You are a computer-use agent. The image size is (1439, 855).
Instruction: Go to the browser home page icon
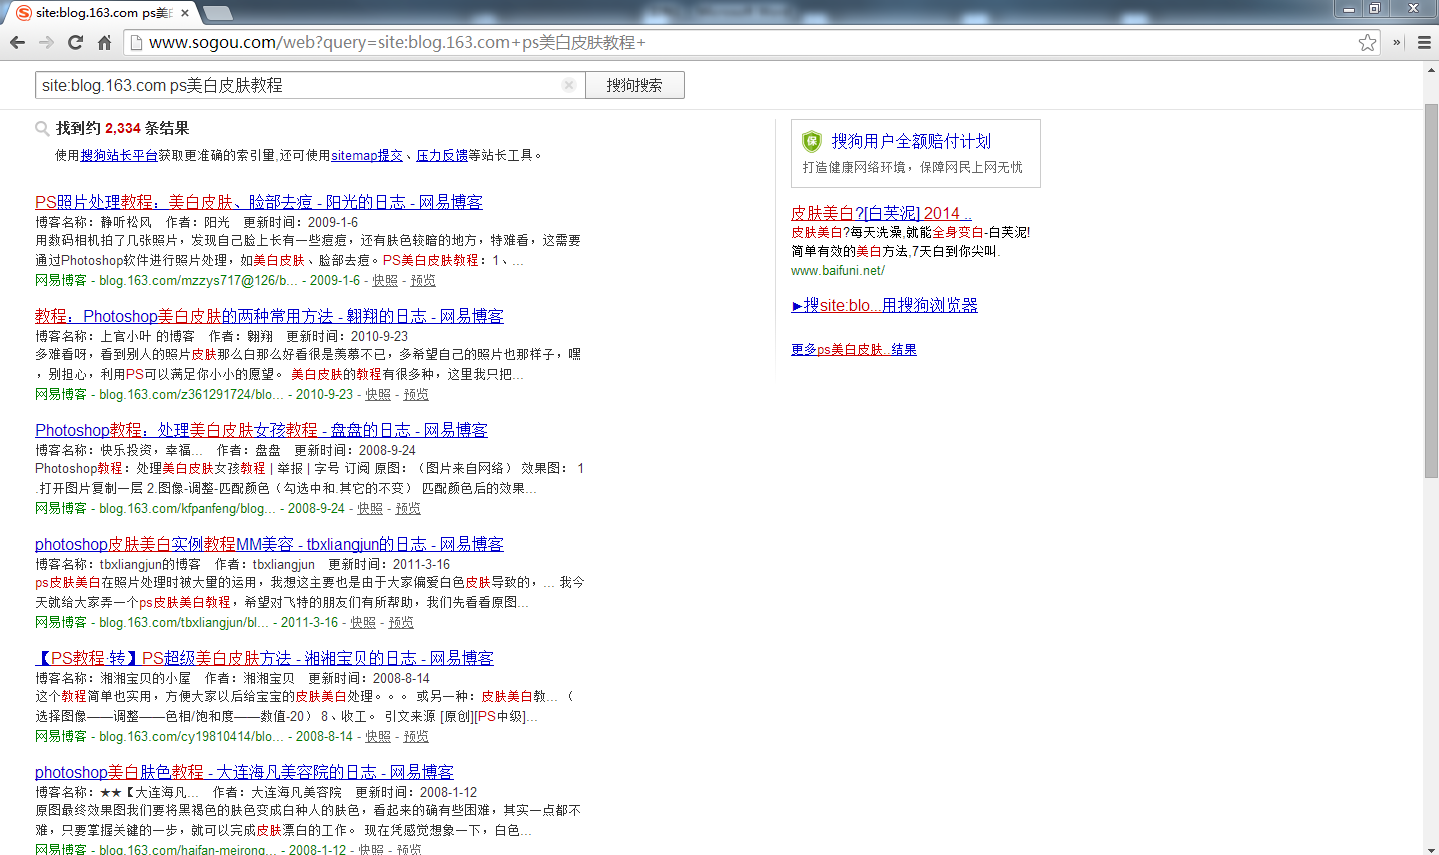104,42
